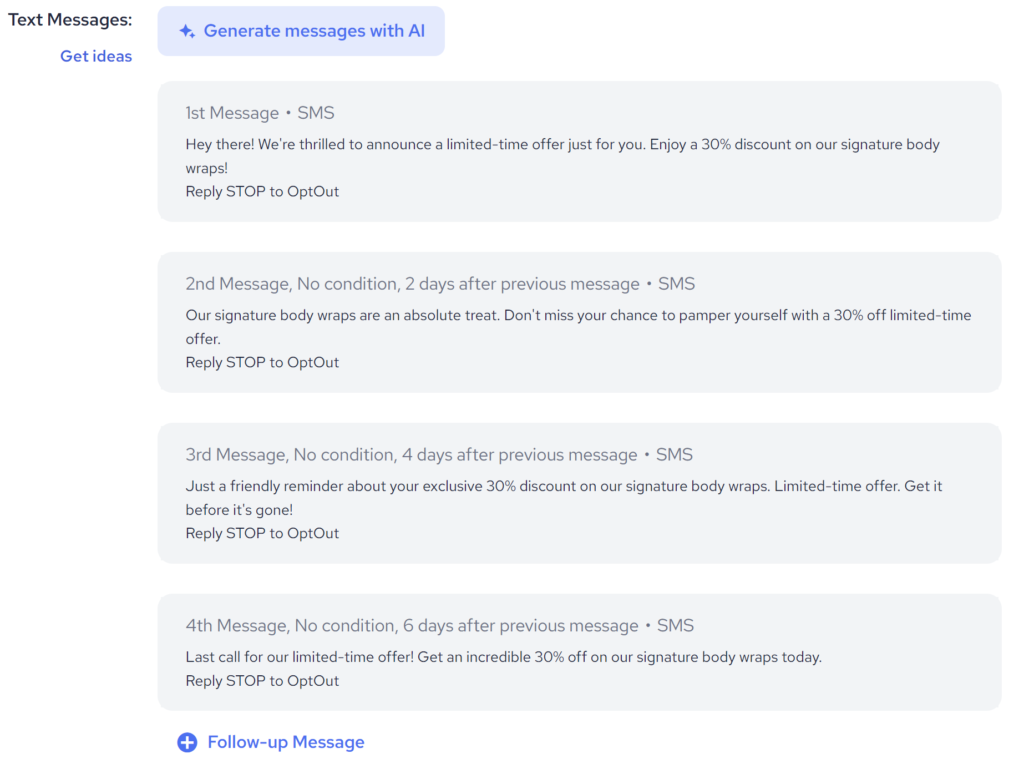
Task: Edit the 'Last call' message text
Action: [x=503, y=657]
